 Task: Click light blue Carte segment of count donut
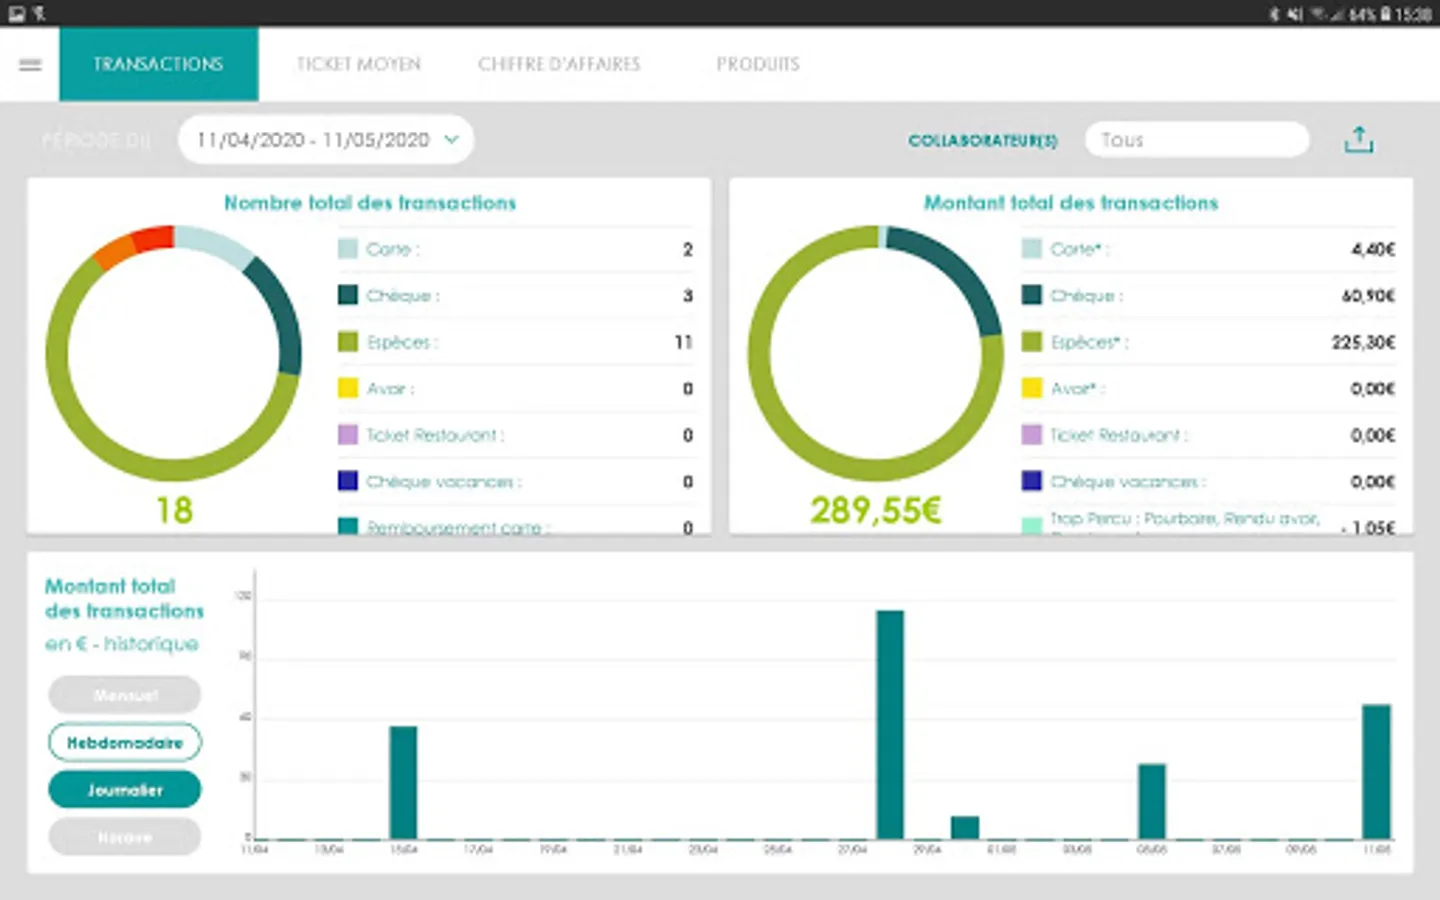pyautogui.click(x=214, y=247)
